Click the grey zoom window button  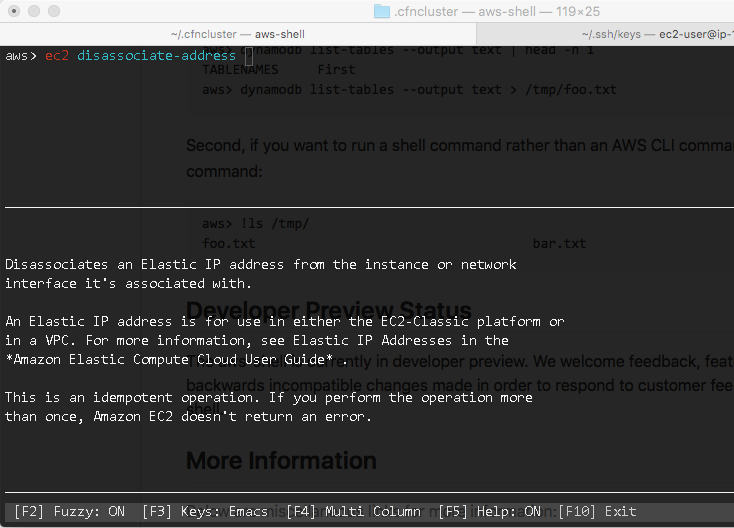click(x=54, y=11)
